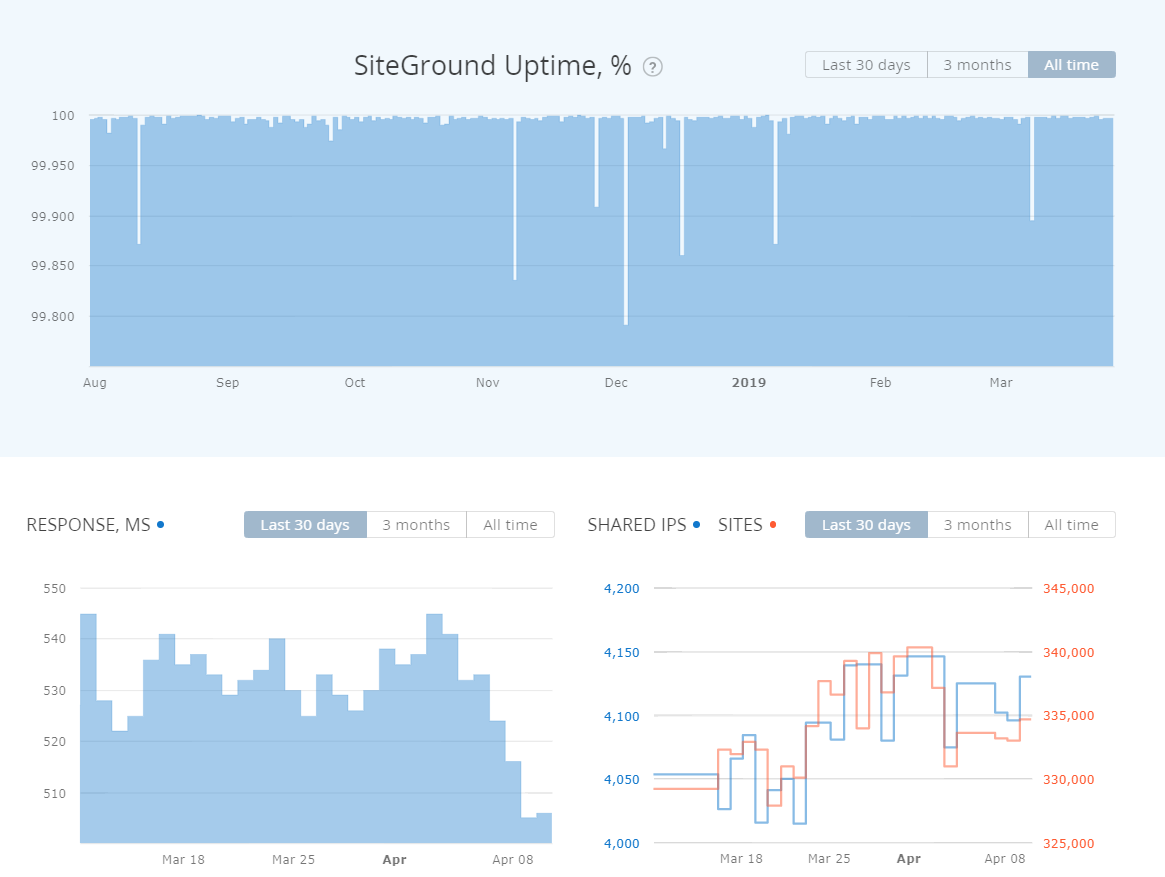
Task: Click the '99.950' uptime axis value
Action: click(53, 166)
